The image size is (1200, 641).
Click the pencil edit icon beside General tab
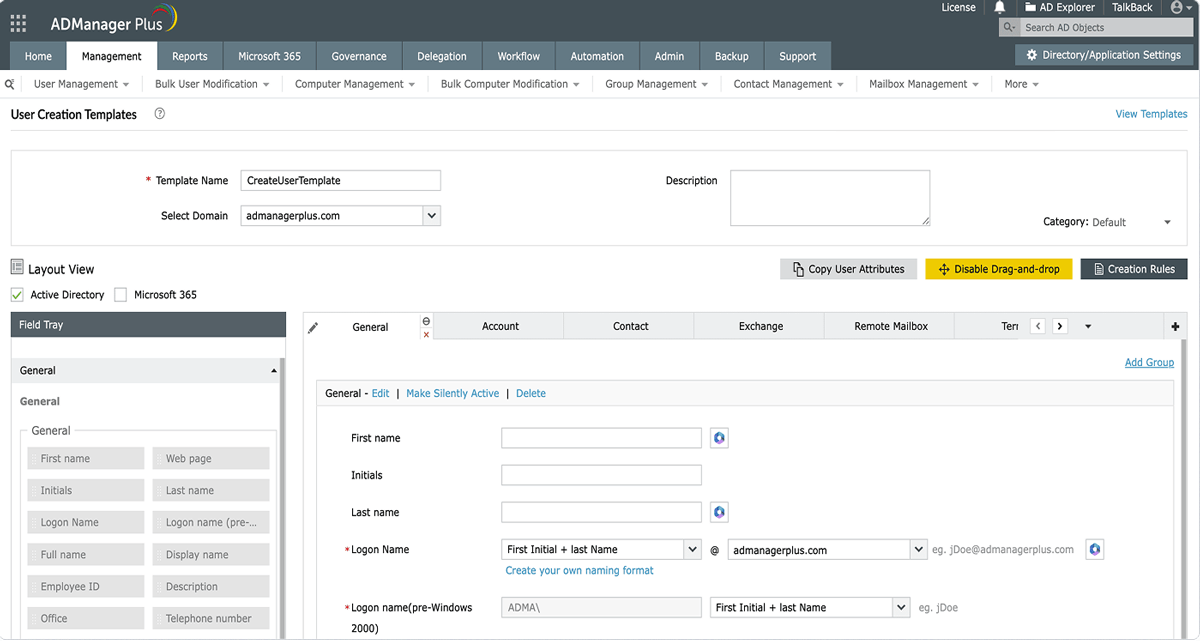click(313, 328)
